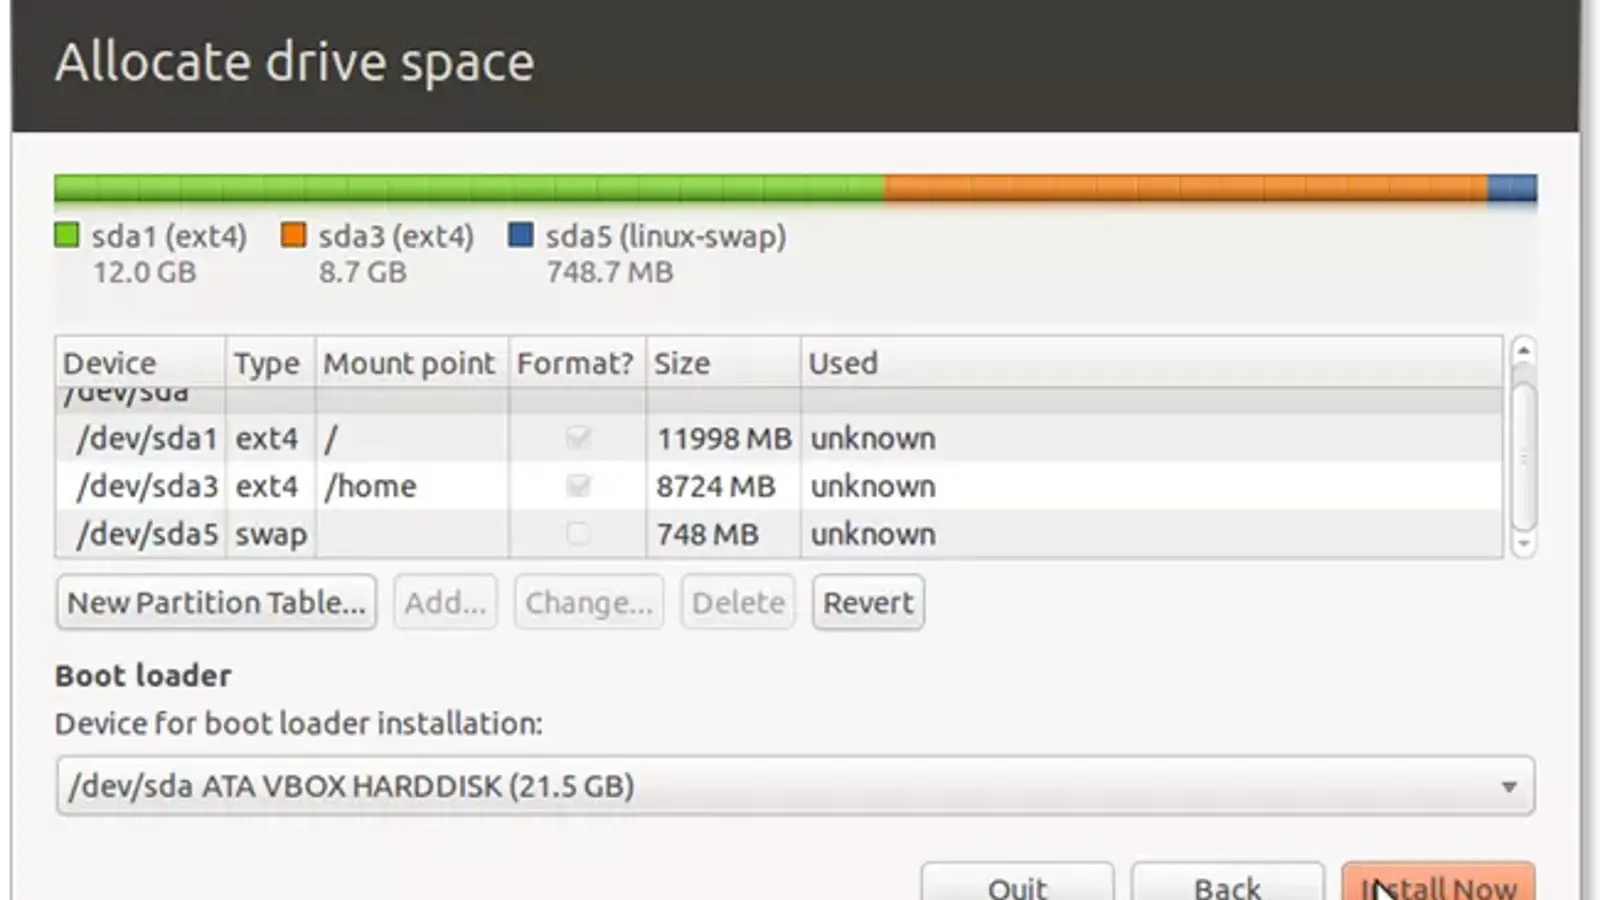Click the blue sda5 swap legend square

(520, 236)
